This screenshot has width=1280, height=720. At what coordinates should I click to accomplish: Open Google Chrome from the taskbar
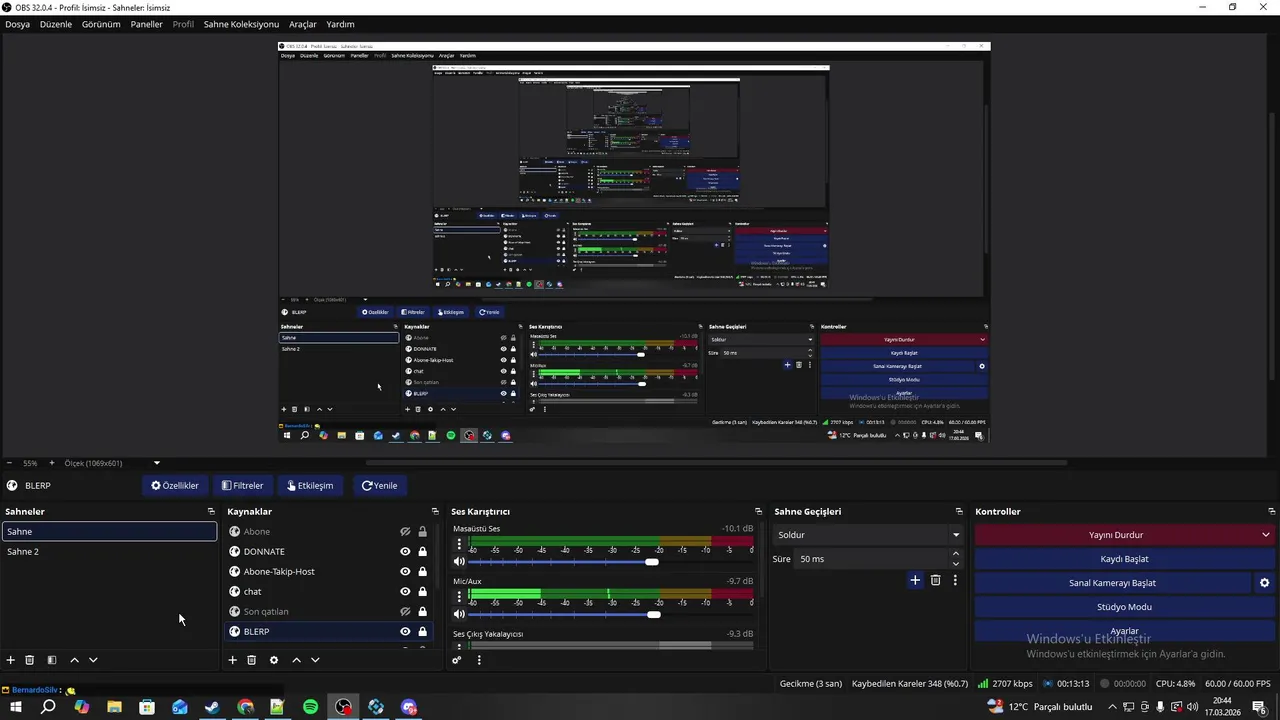click(x=245, y=707)
